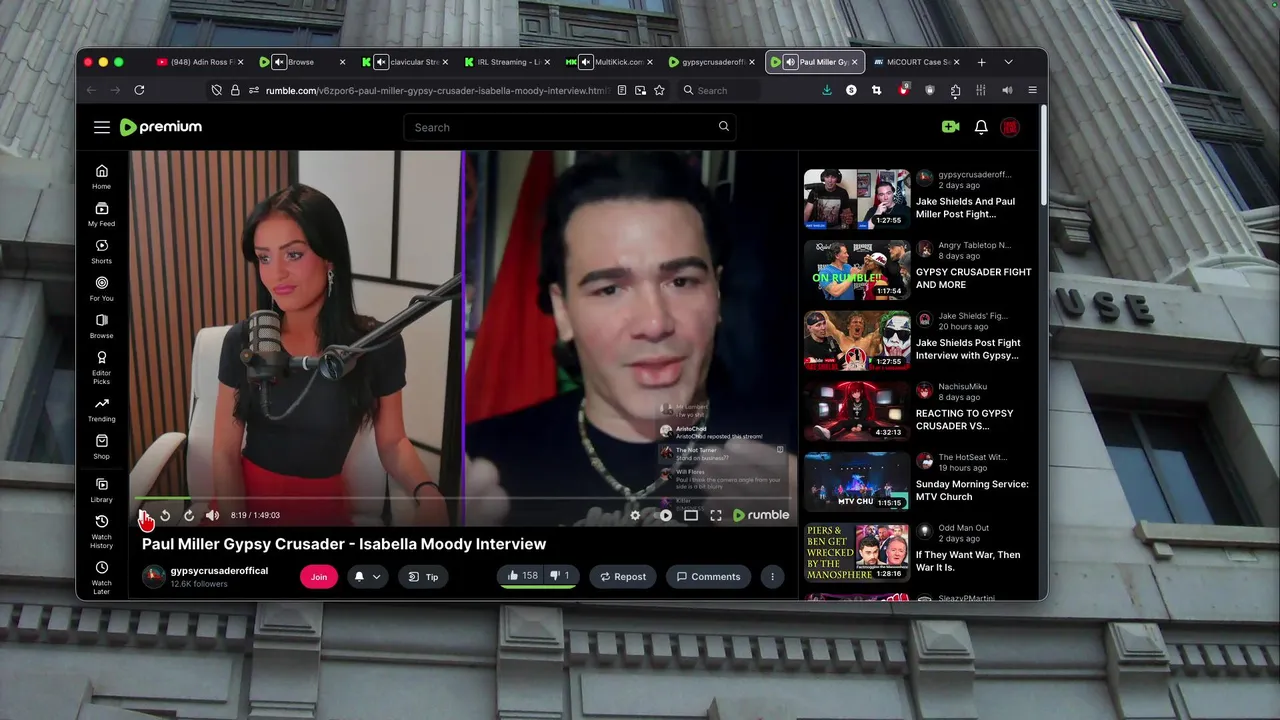1280x720 pixels.
Task: Open Trending in the sidebar
Action: click(x=102, y=410)
